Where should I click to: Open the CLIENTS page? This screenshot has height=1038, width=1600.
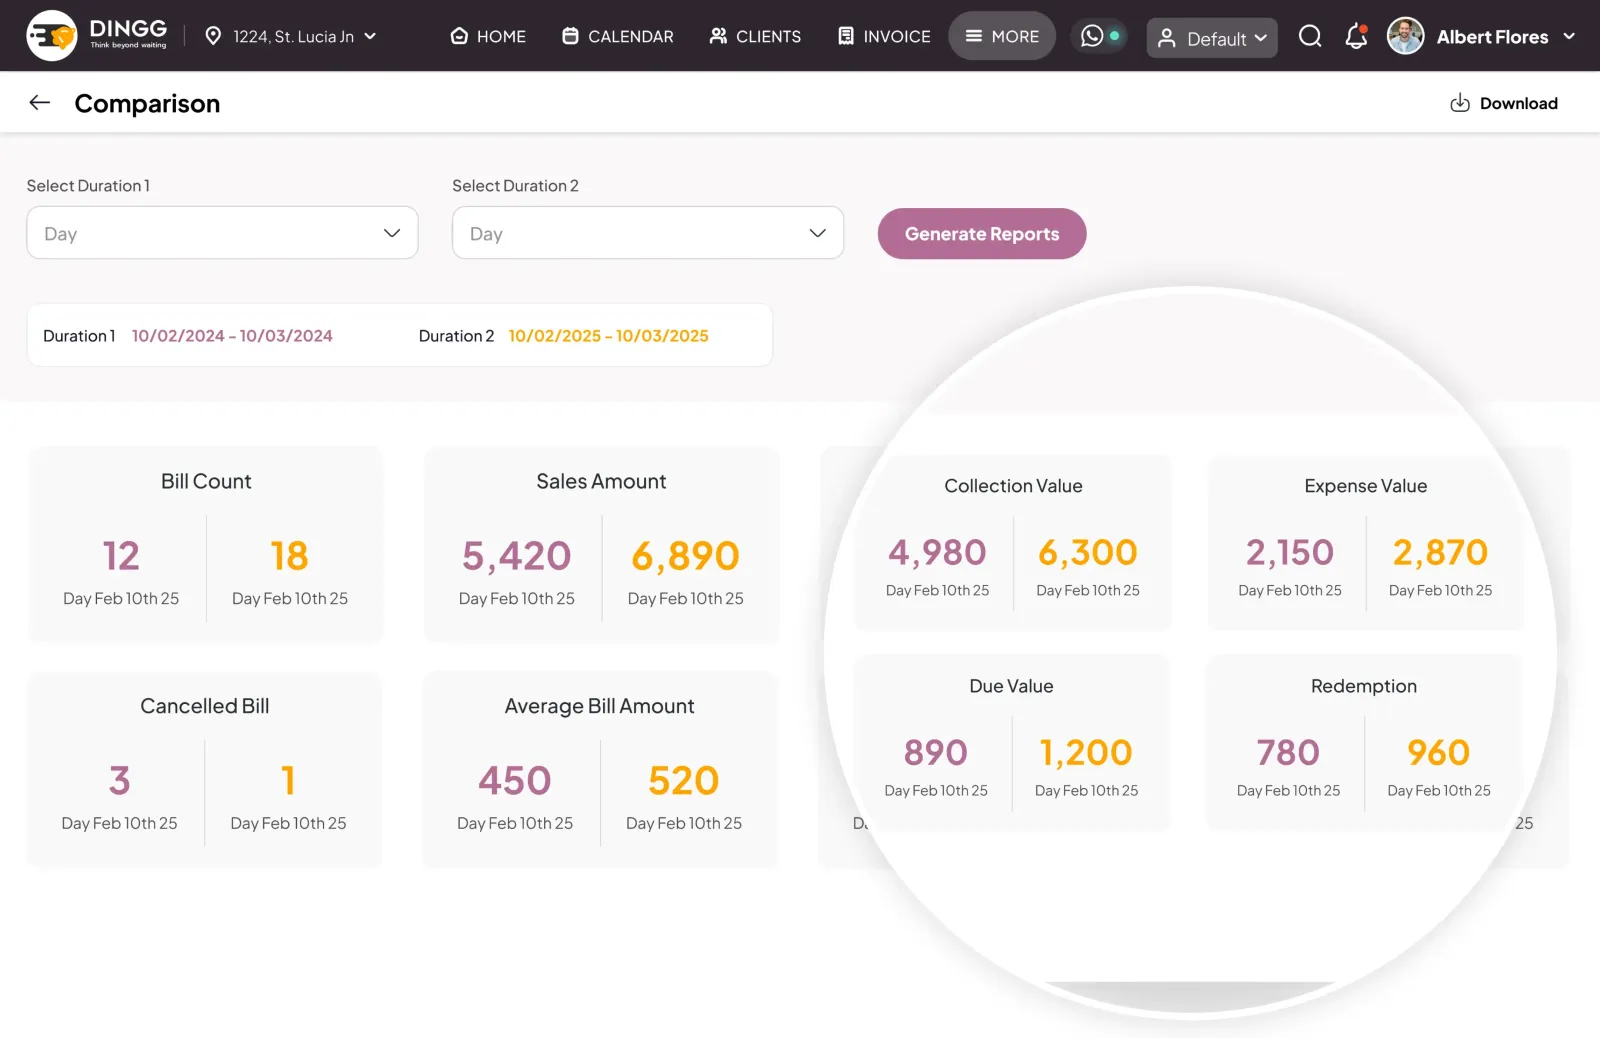(755, 36)
